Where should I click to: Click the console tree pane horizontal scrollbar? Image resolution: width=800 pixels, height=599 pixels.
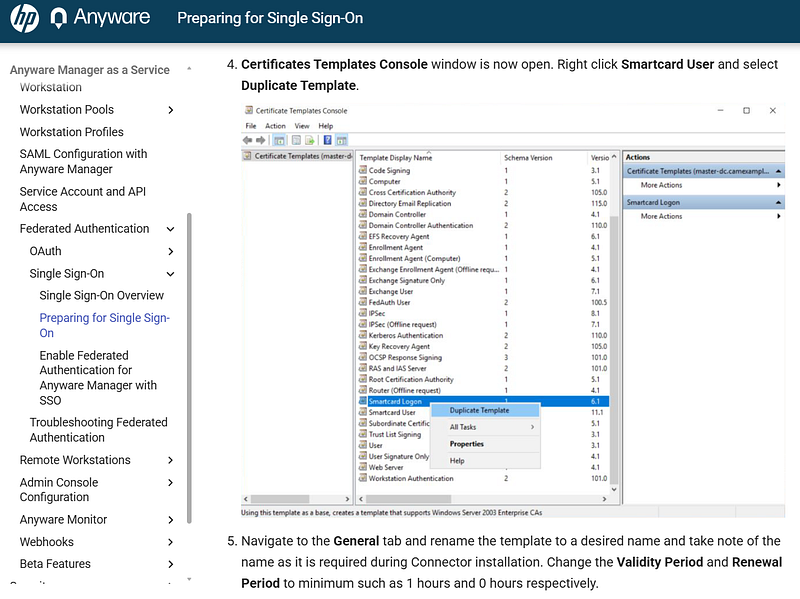coord(296,499)
